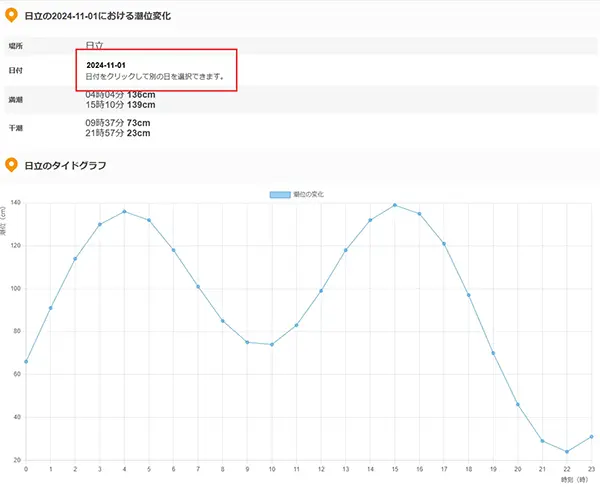Toggle the 潮位の変化 legend label
600x487 pixels.
click(x=309, y=193)
